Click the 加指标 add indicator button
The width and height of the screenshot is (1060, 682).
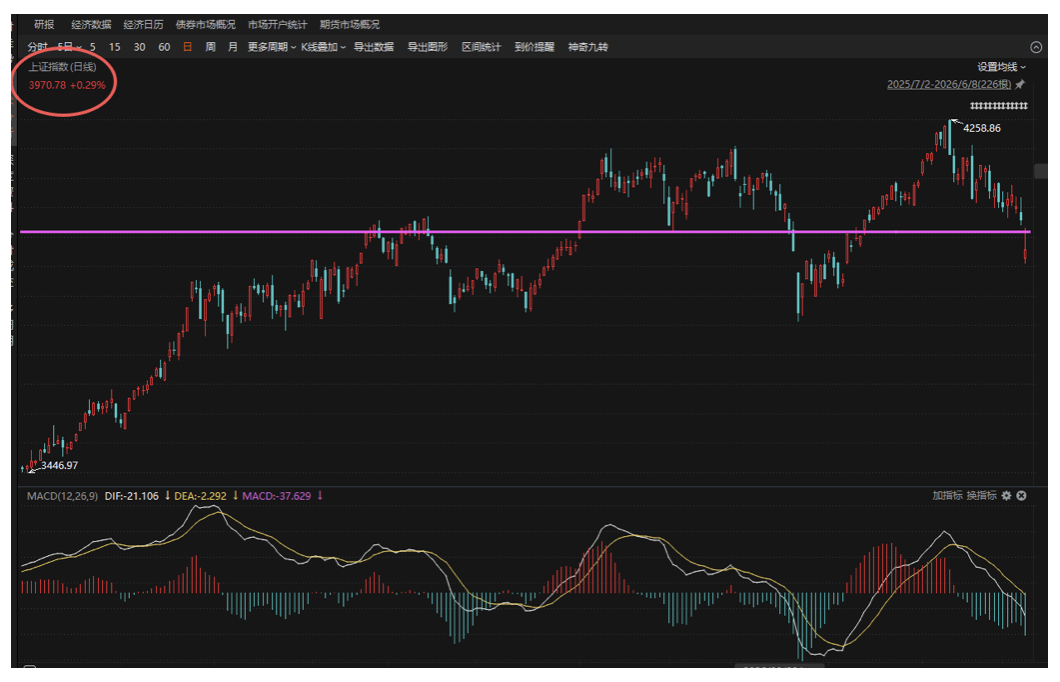pyautogui.click(x=947, y=495)
